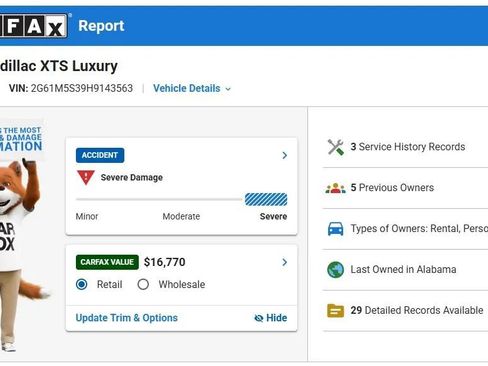Image resolution: width=488 pixels, height=366 pixels.
Task: Click the folder icon for detailed records
Action: pyautogui.click(x=335, y=311)
